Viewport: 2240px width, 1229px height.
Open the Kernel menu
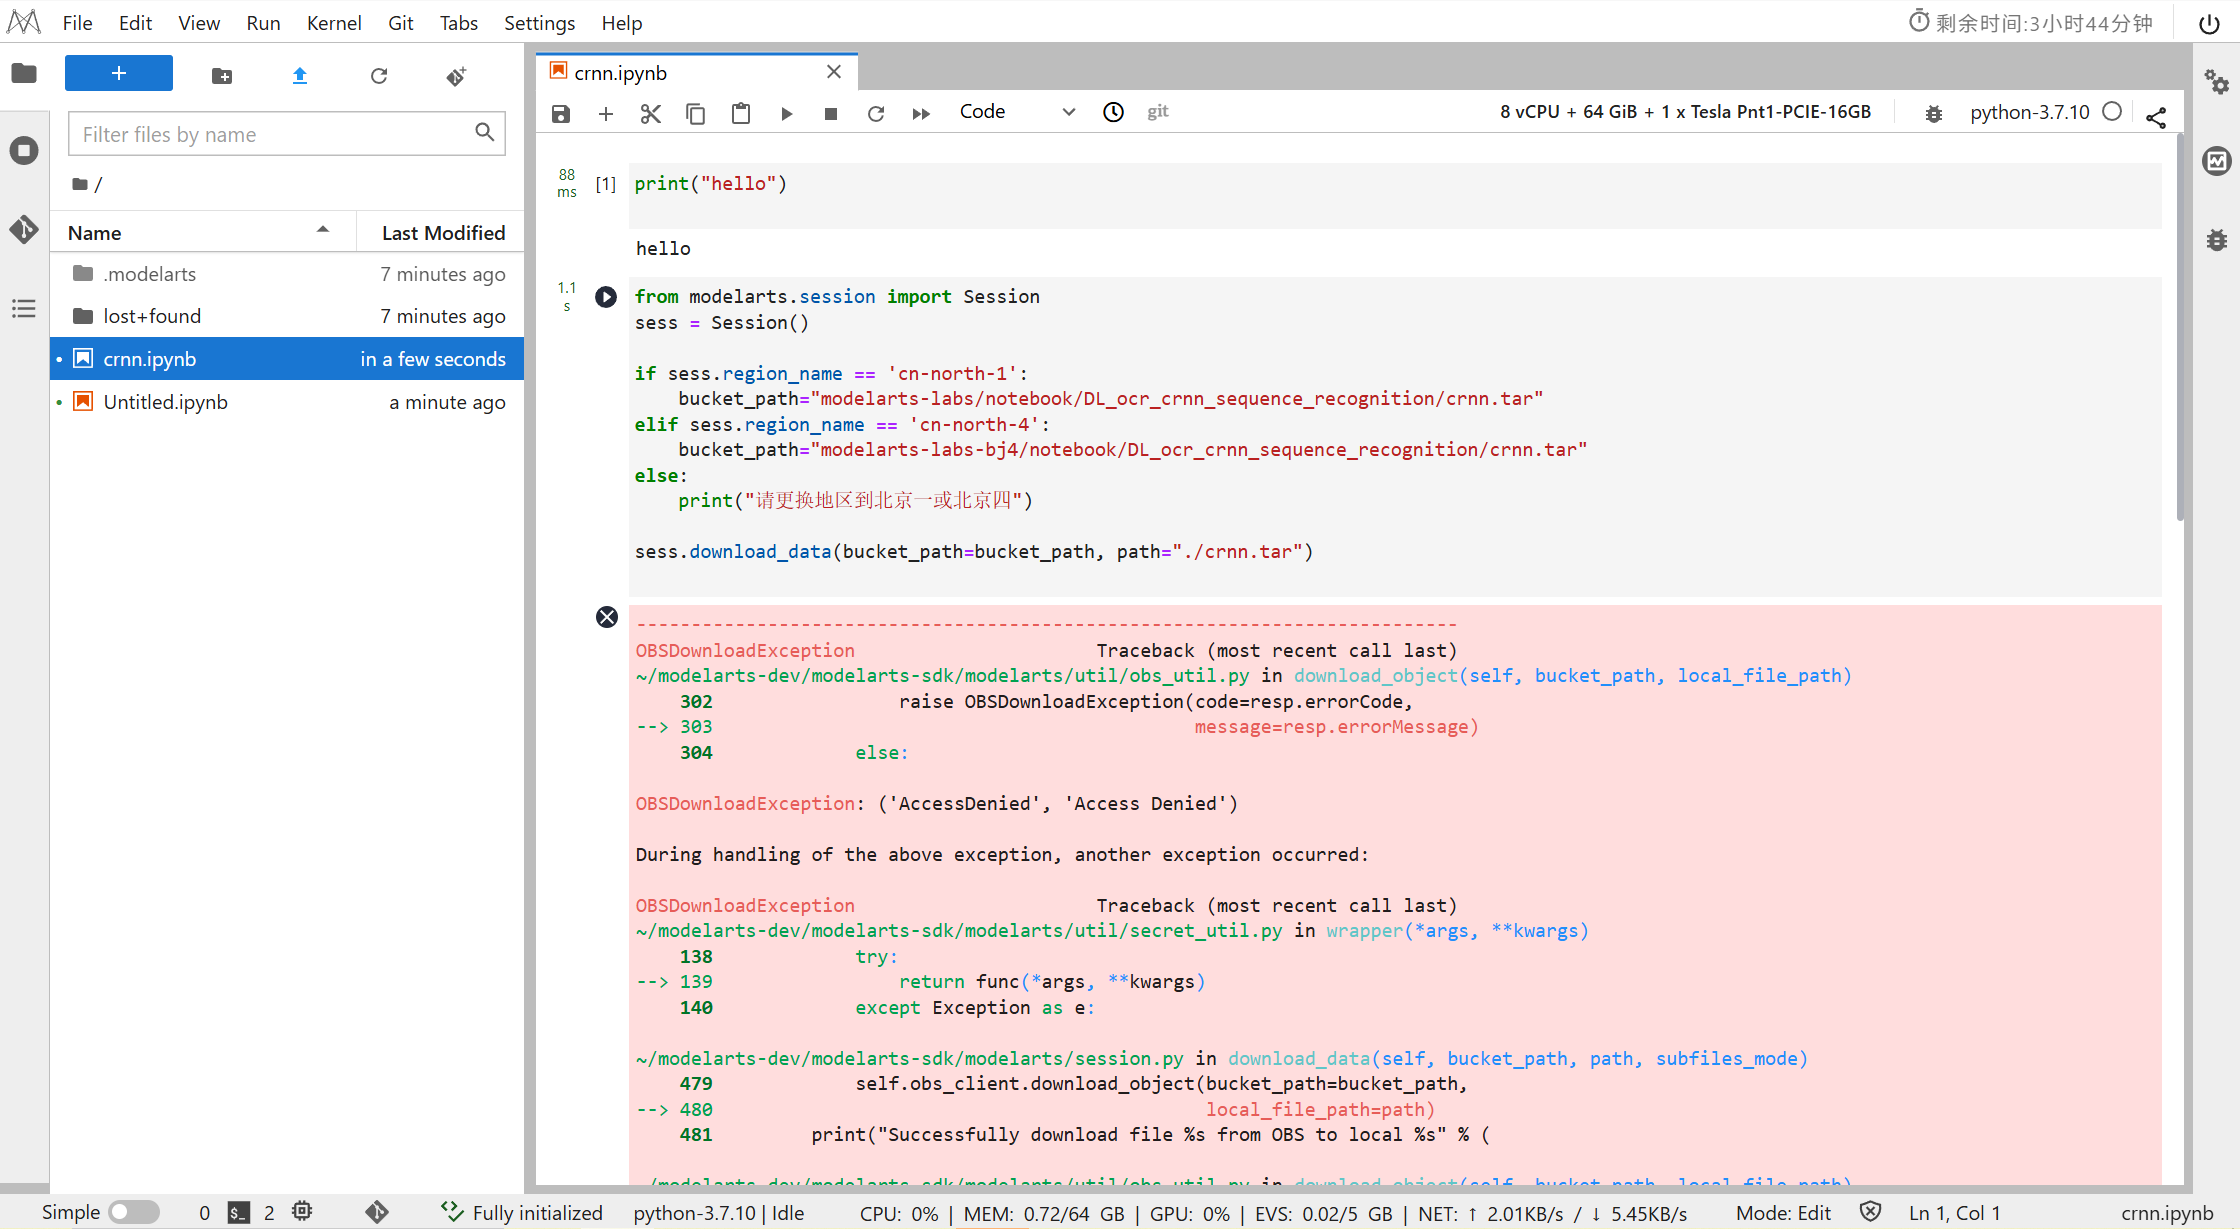pyautogui.click(x=333, y=22)
